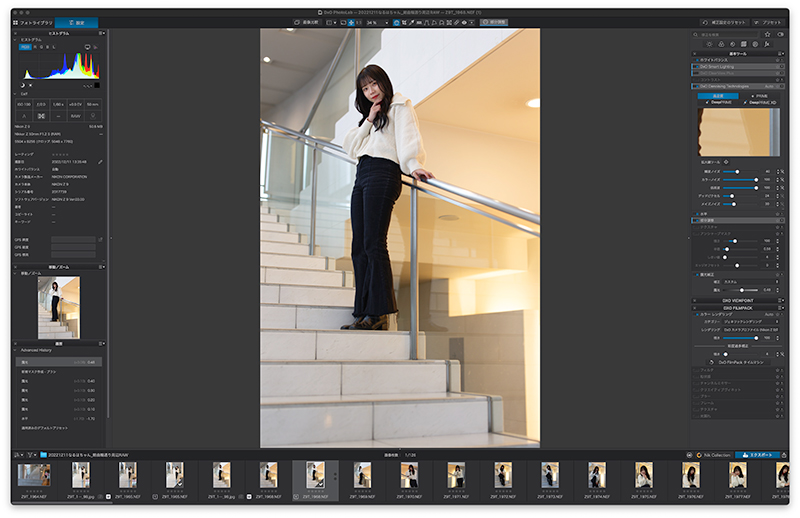The width and height of the screenshot is (800, 518).
Task: Open the Local Adjustments palette icon
Action: click(x=755, y=44)
